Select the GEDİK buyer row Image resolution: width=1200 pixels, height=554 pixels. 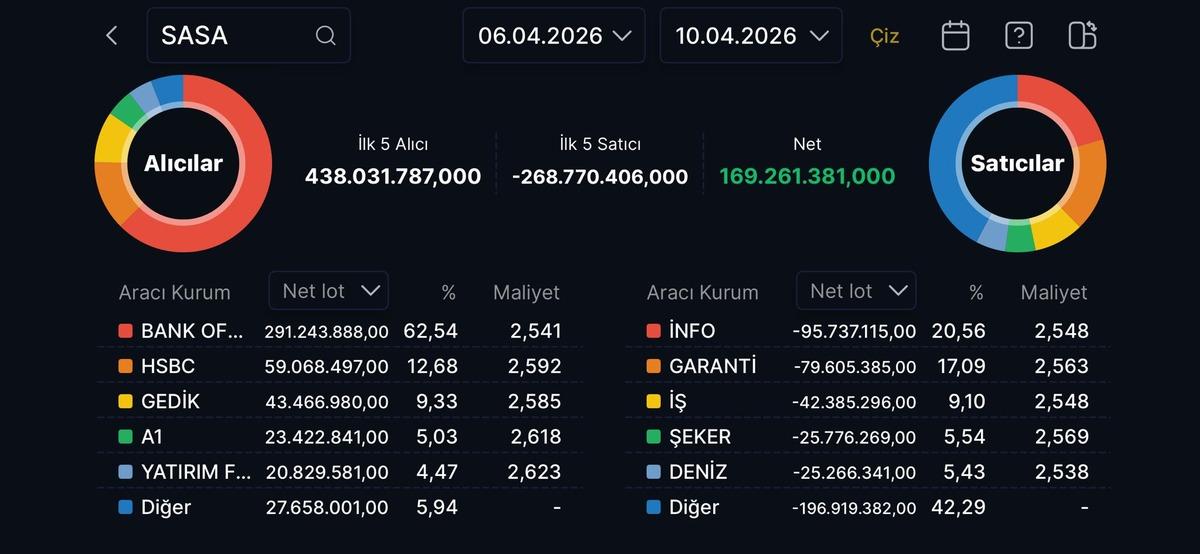click(x=339, y=402)
